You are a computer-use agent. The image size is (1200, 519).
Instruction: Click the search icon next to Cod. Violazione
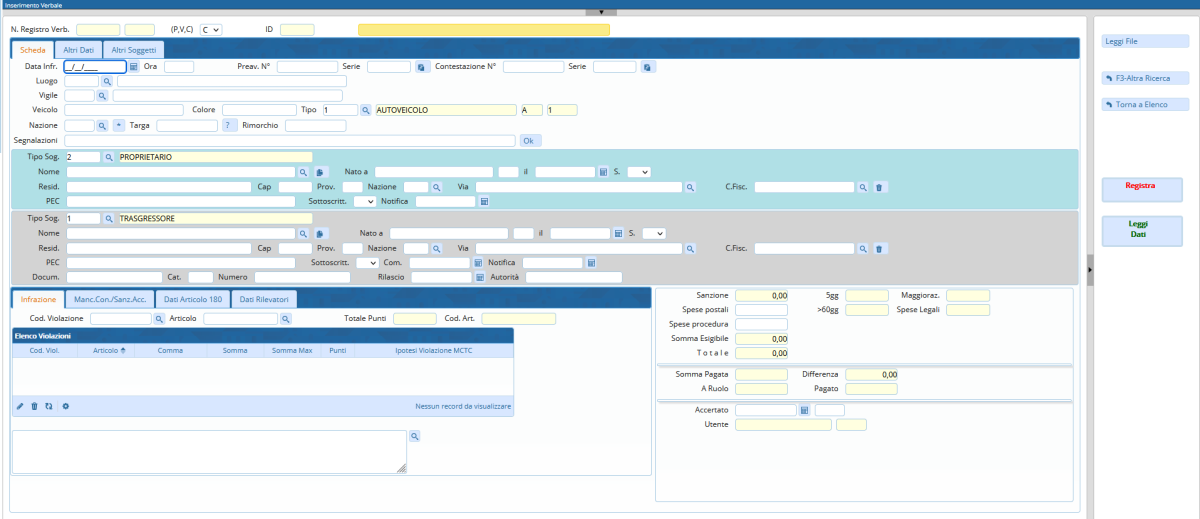coord(159,319)
